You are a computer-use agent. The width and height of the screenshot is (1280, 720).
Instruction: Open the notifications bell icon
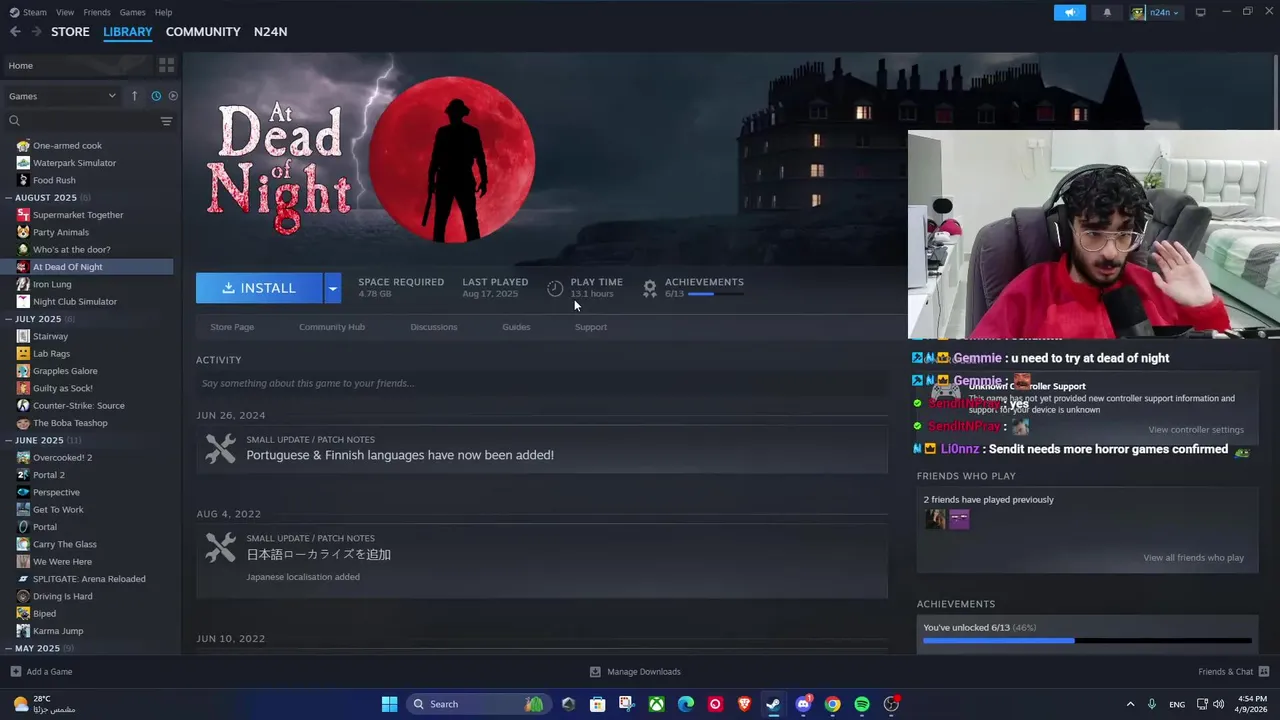pyautogui.click(x=1107, y=12)
